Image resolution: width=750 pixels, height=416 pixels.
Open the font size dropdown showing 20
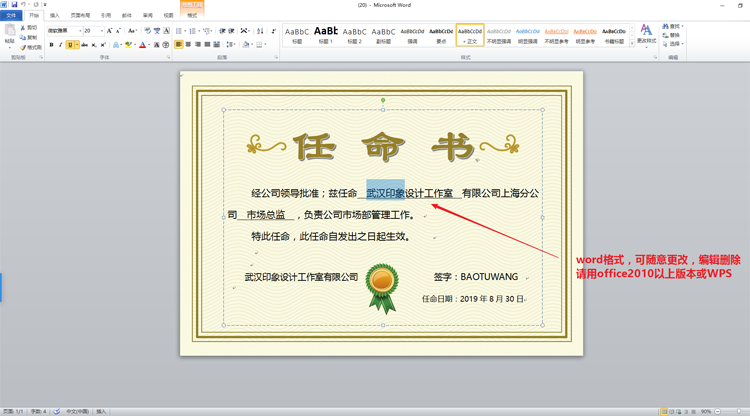click(101, 31)
